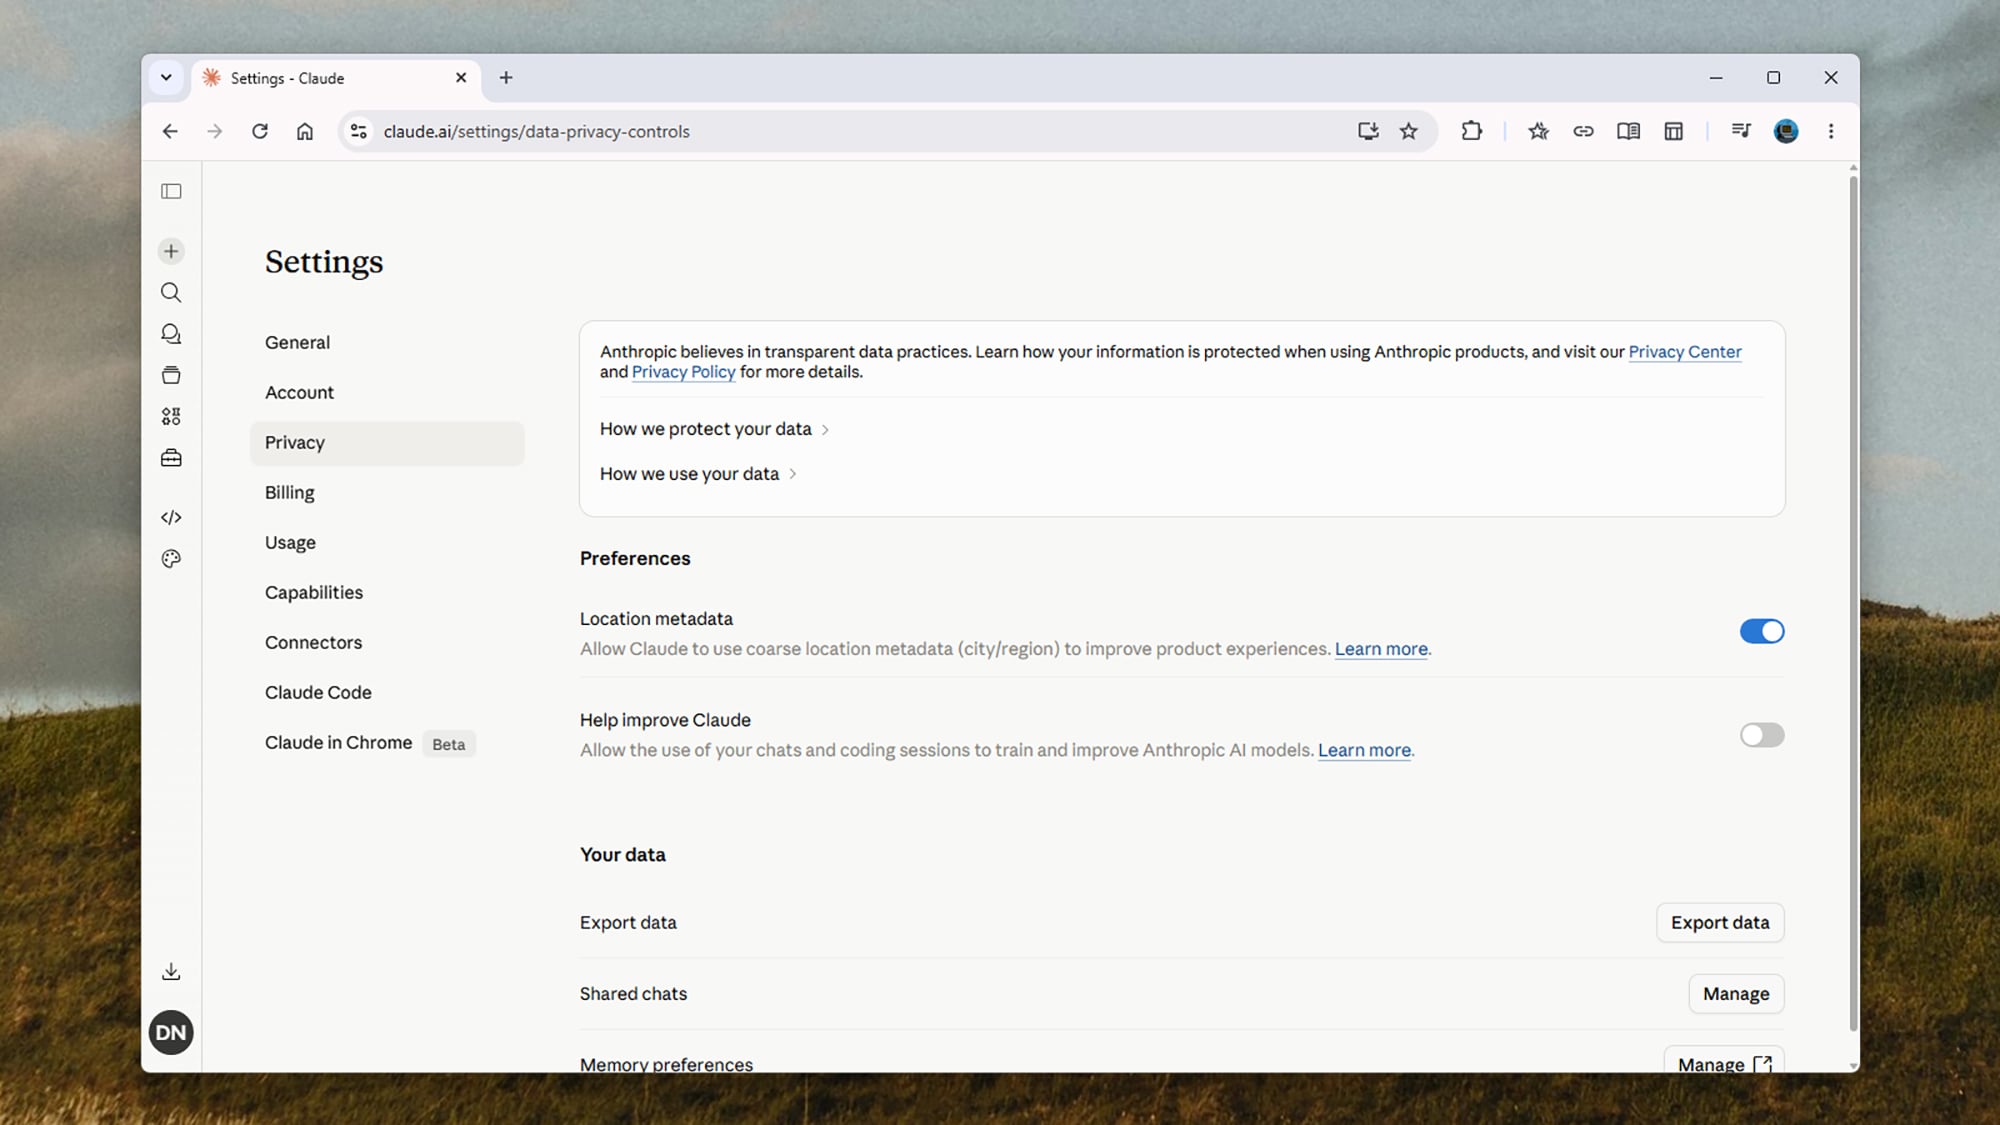Open the projects stack icon in sidebar
The image size is (2000, 1125).
point(171,375)
